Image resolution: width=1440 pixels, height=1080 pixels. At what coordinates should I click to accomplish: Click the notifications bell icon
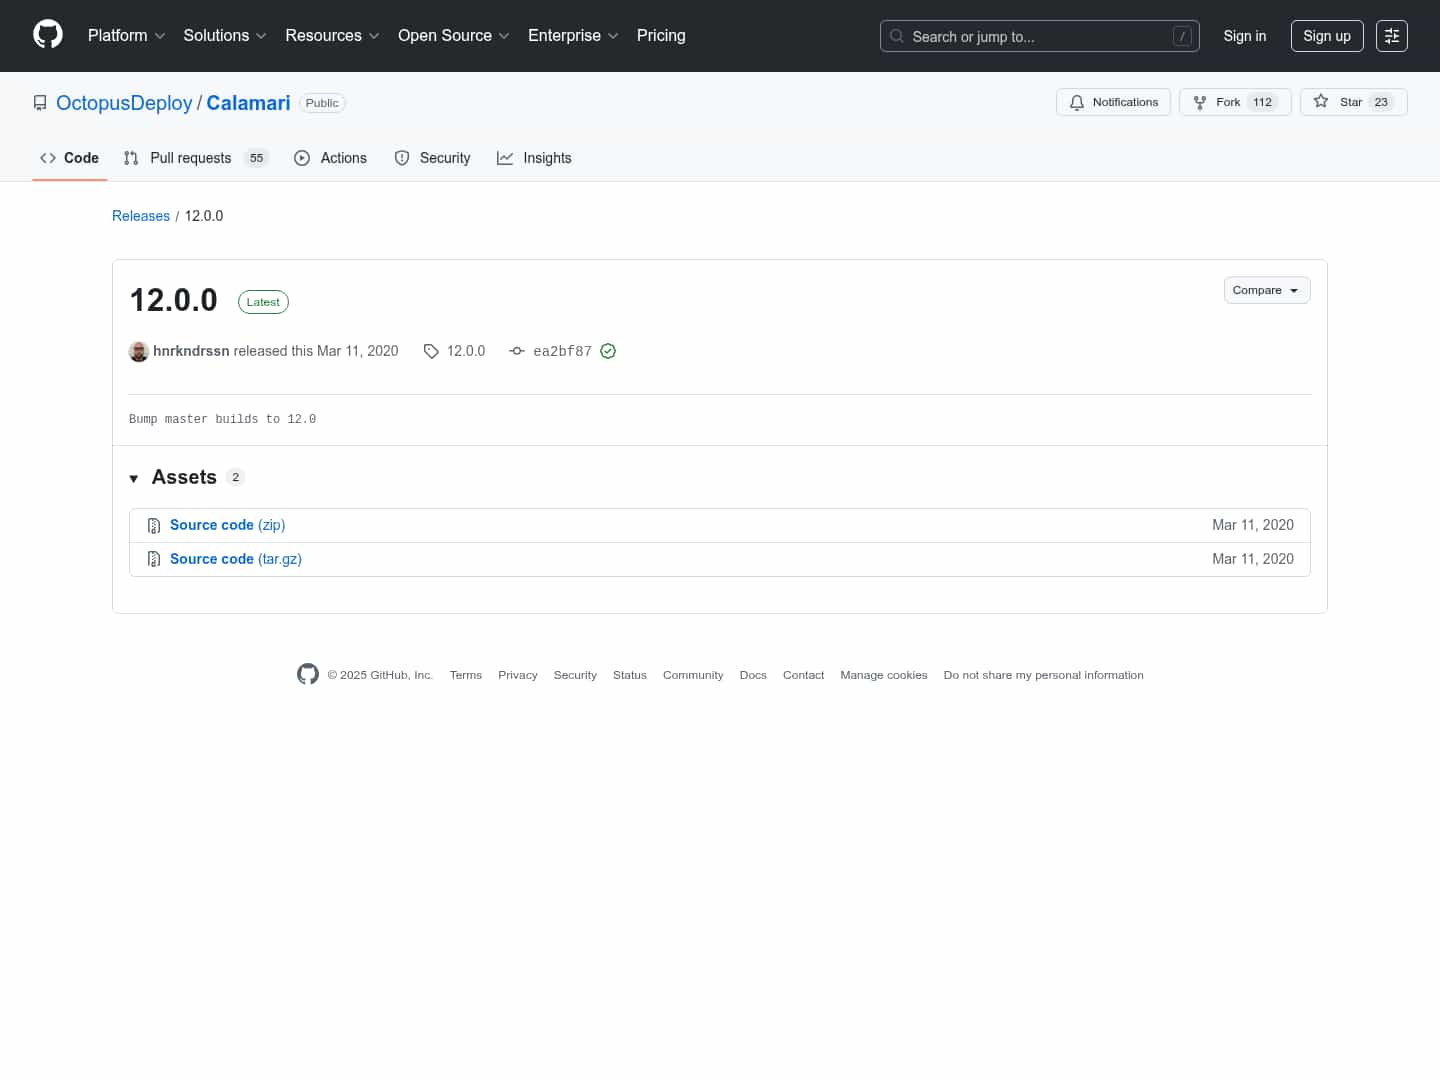tap(1076, 101)
